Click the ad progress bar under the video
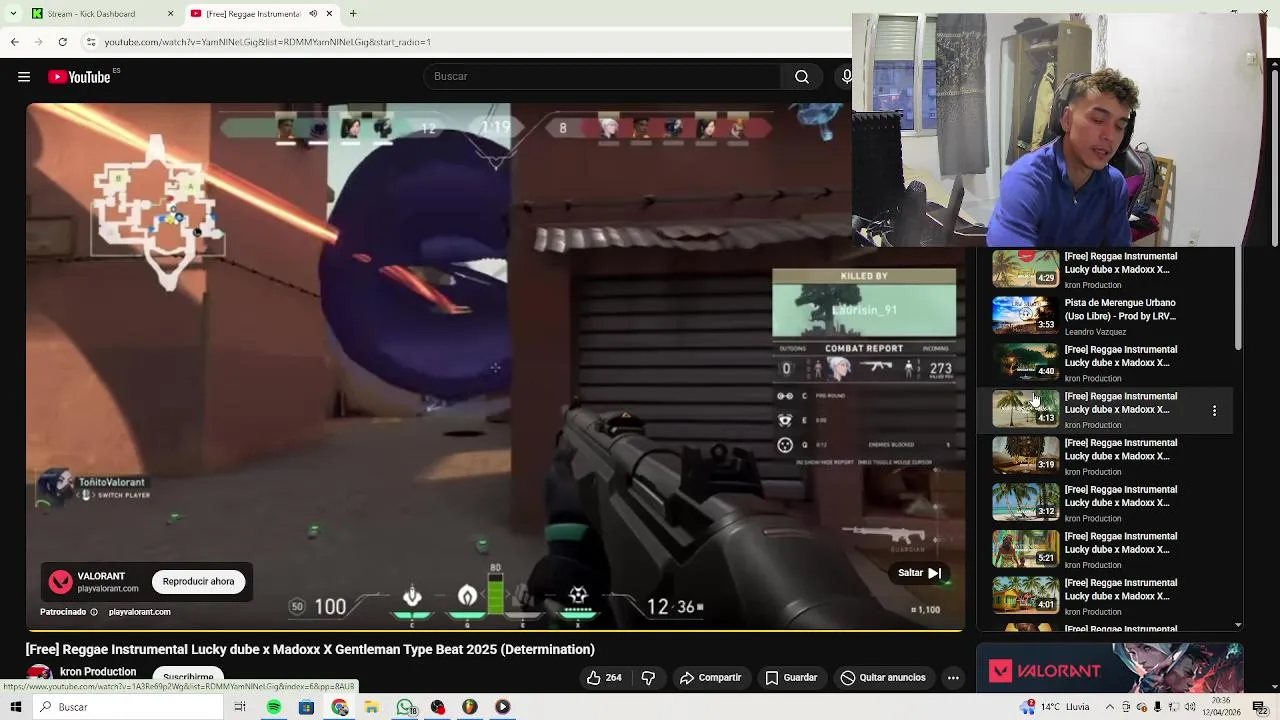Viewport: 1280px width, 720px height. pyautogui.click(x=495, y=631)
